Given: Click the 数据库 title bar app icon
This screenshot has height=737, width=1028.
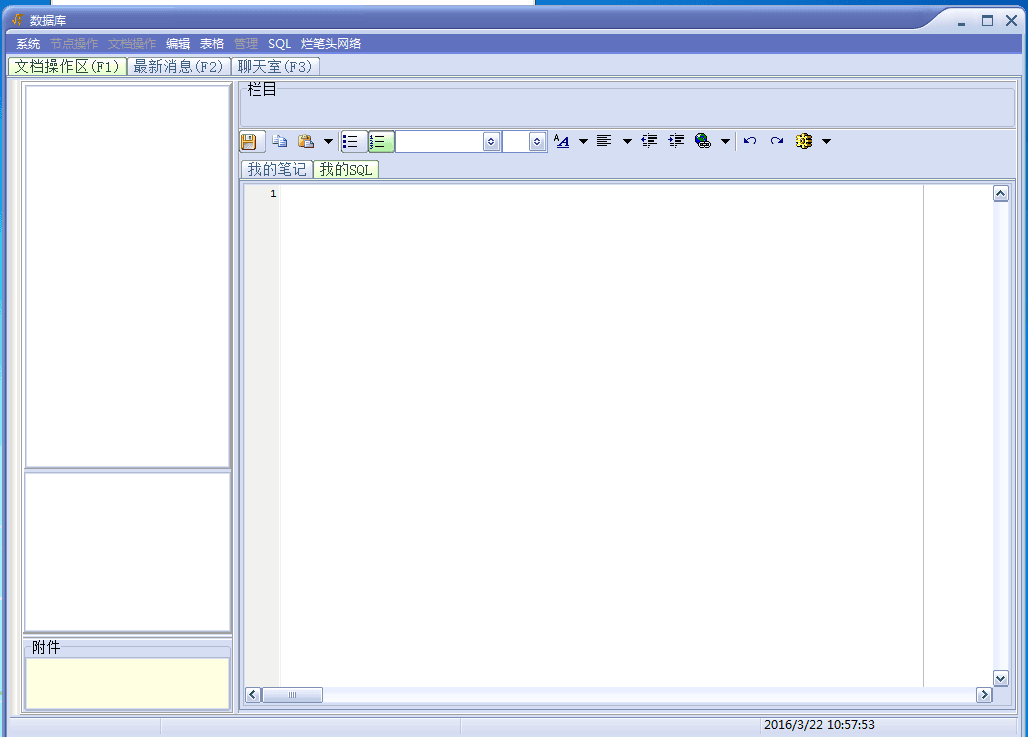Looking at the screenshot, I should coord(18,20).
